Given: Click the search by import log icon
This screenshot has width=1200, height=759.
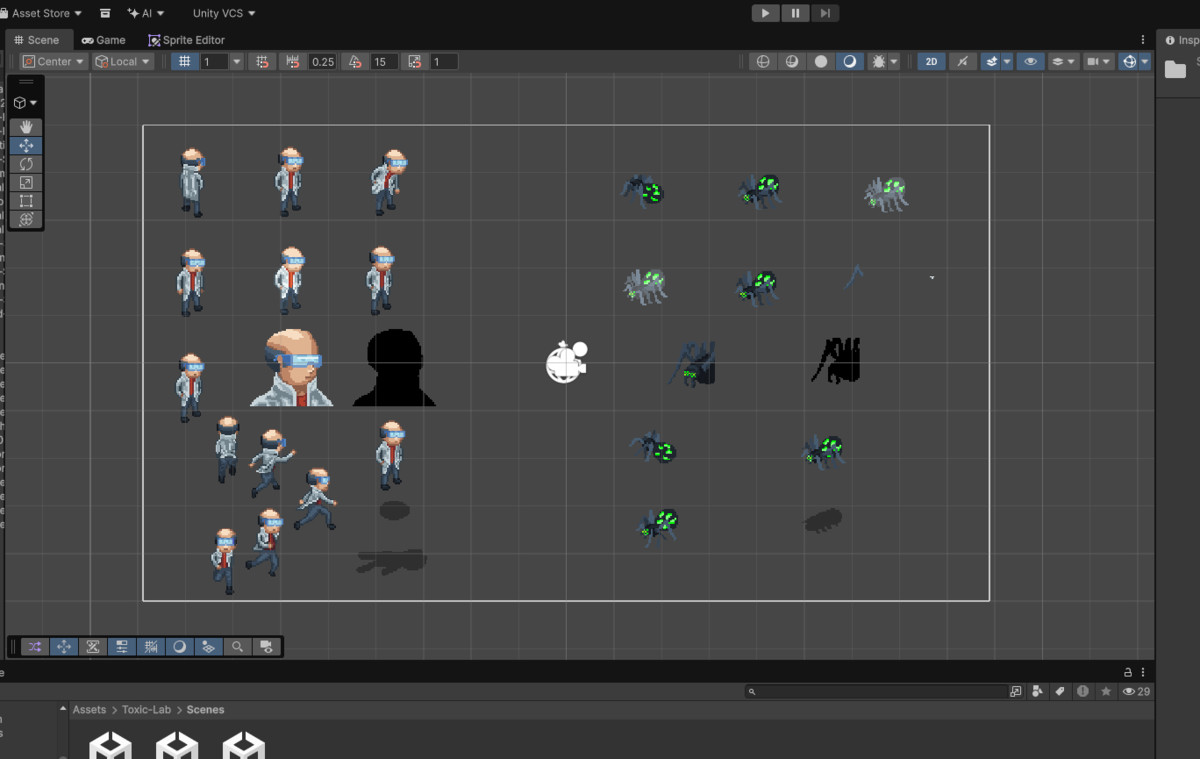Looking at the screenshot, I should pos(1083,691).
